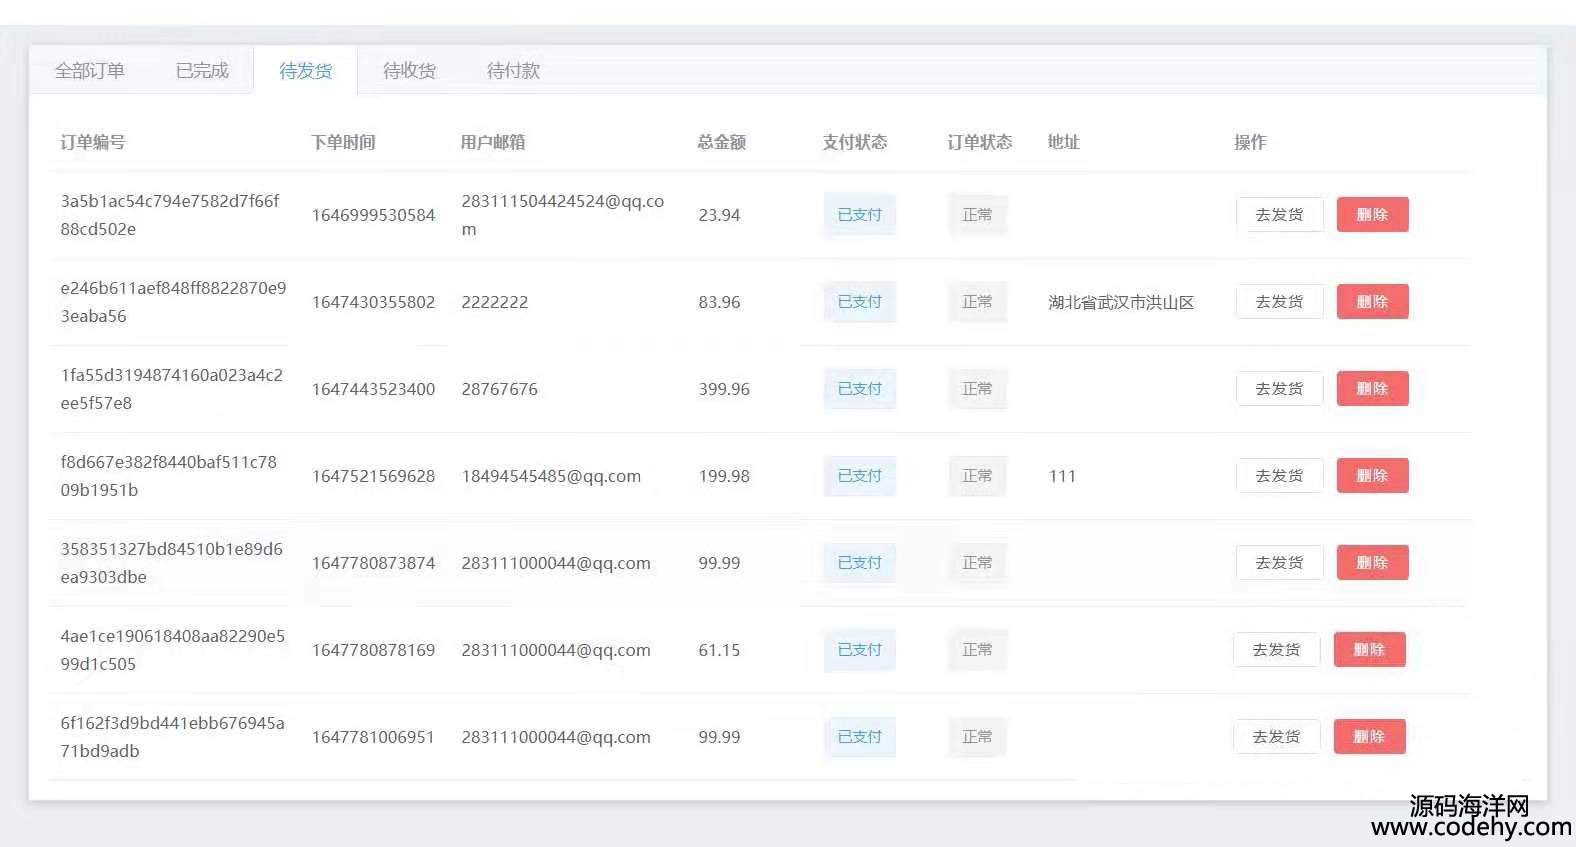Select the 待发货 tab
Screen dimensions: 1576x847
coord(305,71)
